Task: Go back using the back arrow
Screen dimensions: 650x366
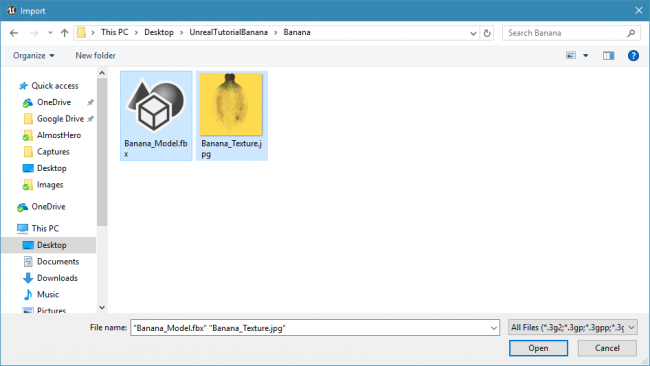Action: click(x=14, y=33)
